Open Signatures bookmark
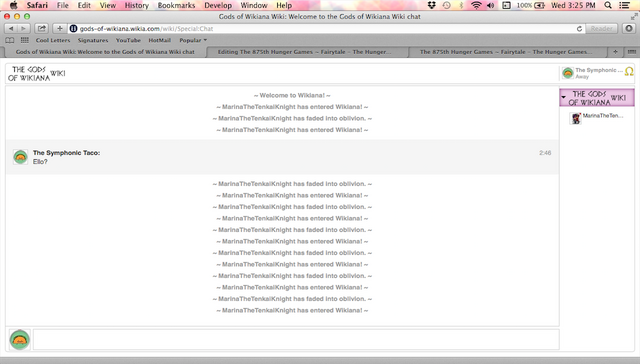Screen dimensions: 640x364 coord(93,40)
